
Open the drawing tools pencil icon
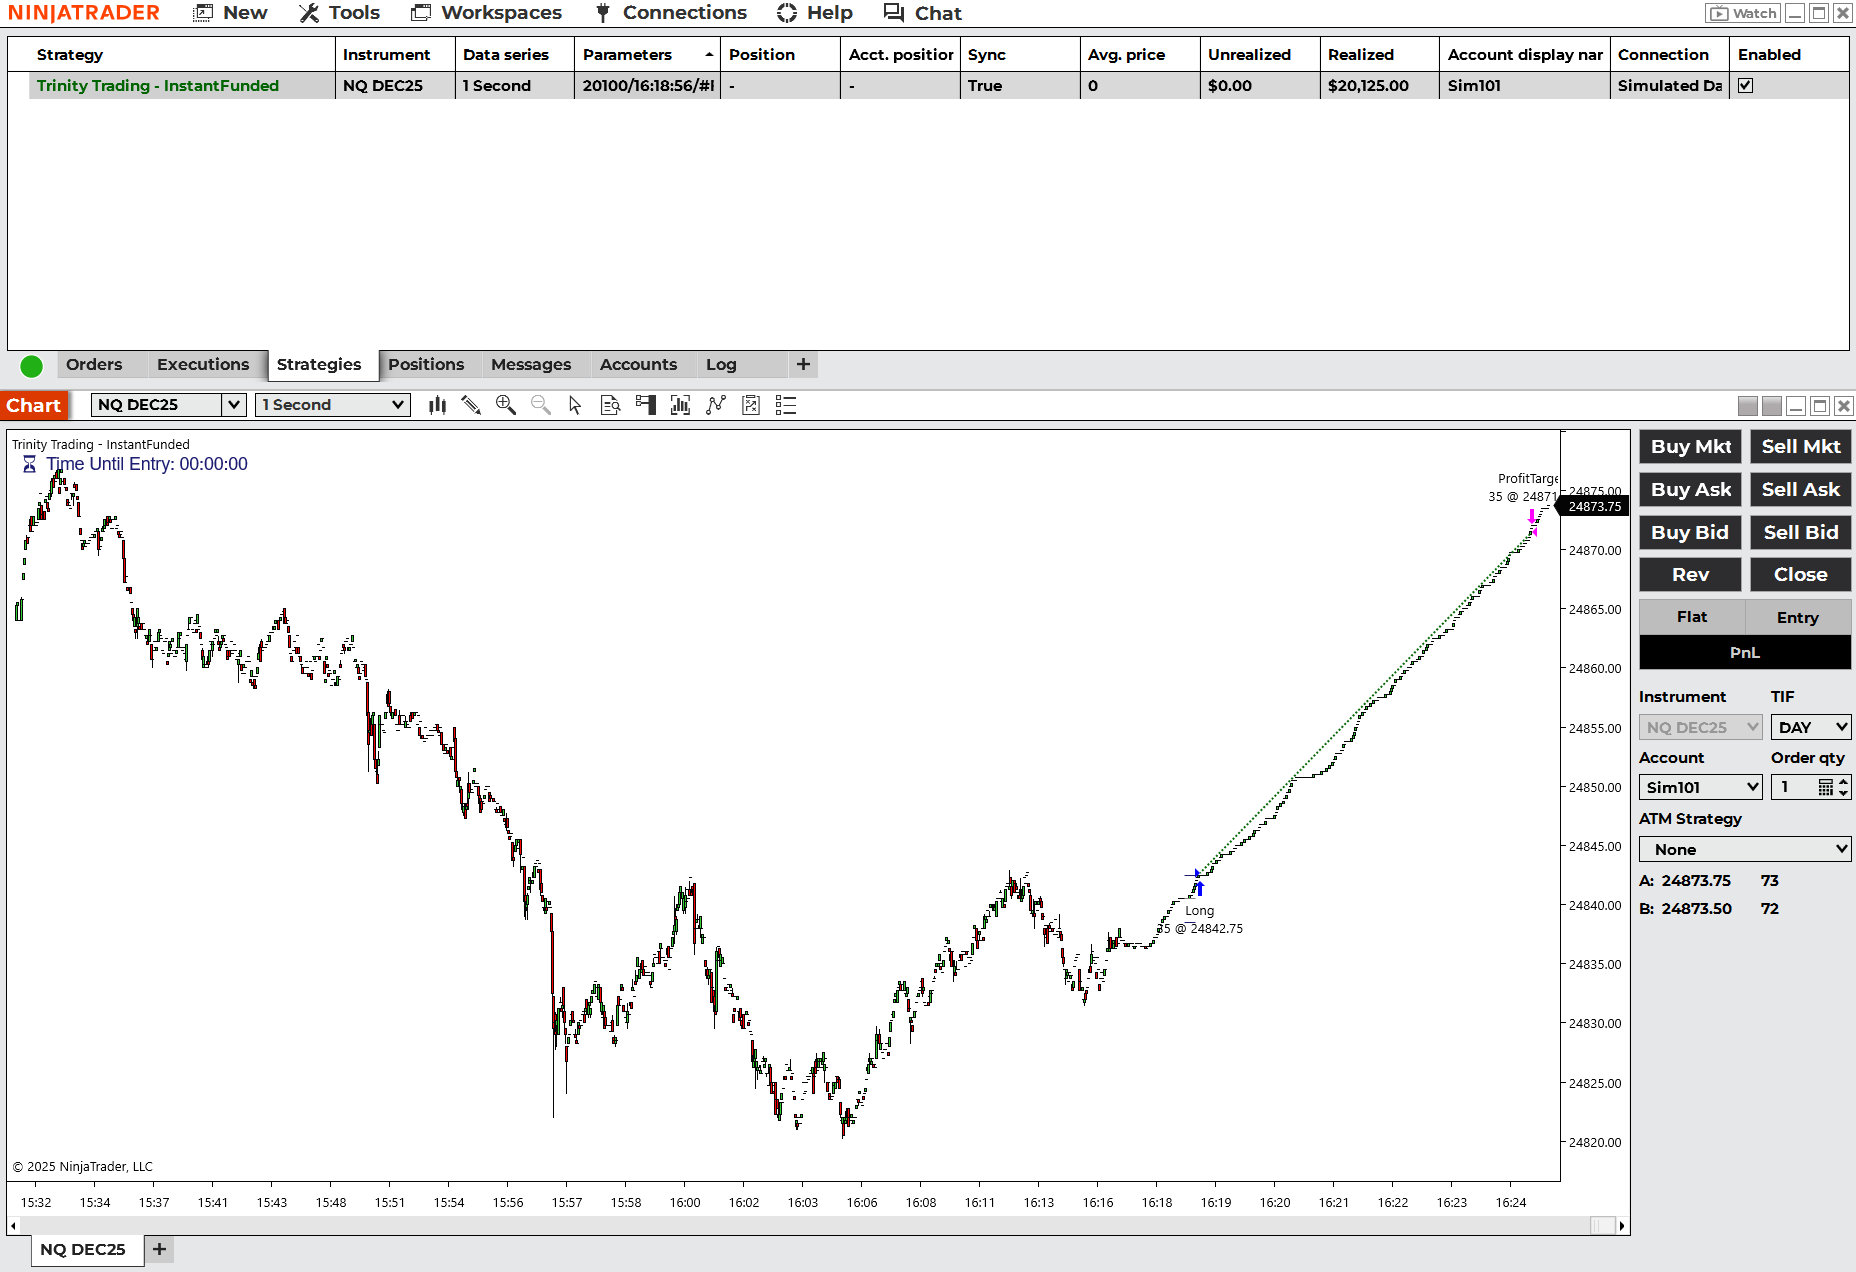[x=471, y=405]
